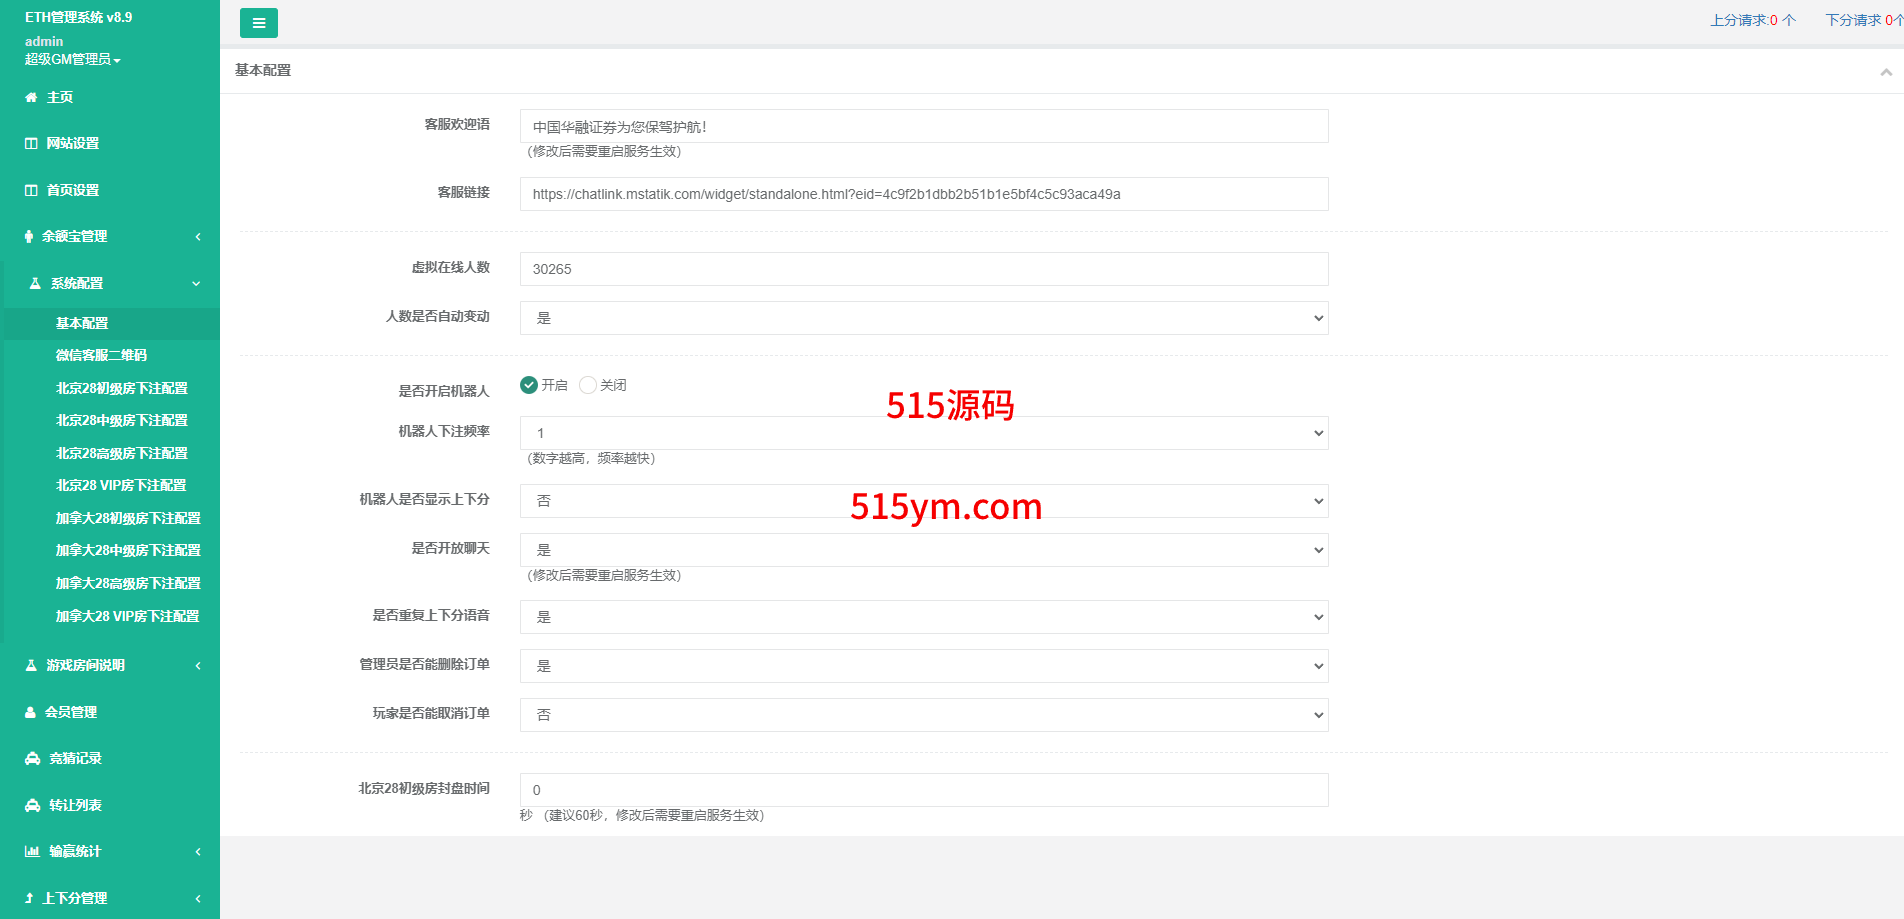
Task: Click the flask icon beside 游戏房间说明
Action: point(31,666)
